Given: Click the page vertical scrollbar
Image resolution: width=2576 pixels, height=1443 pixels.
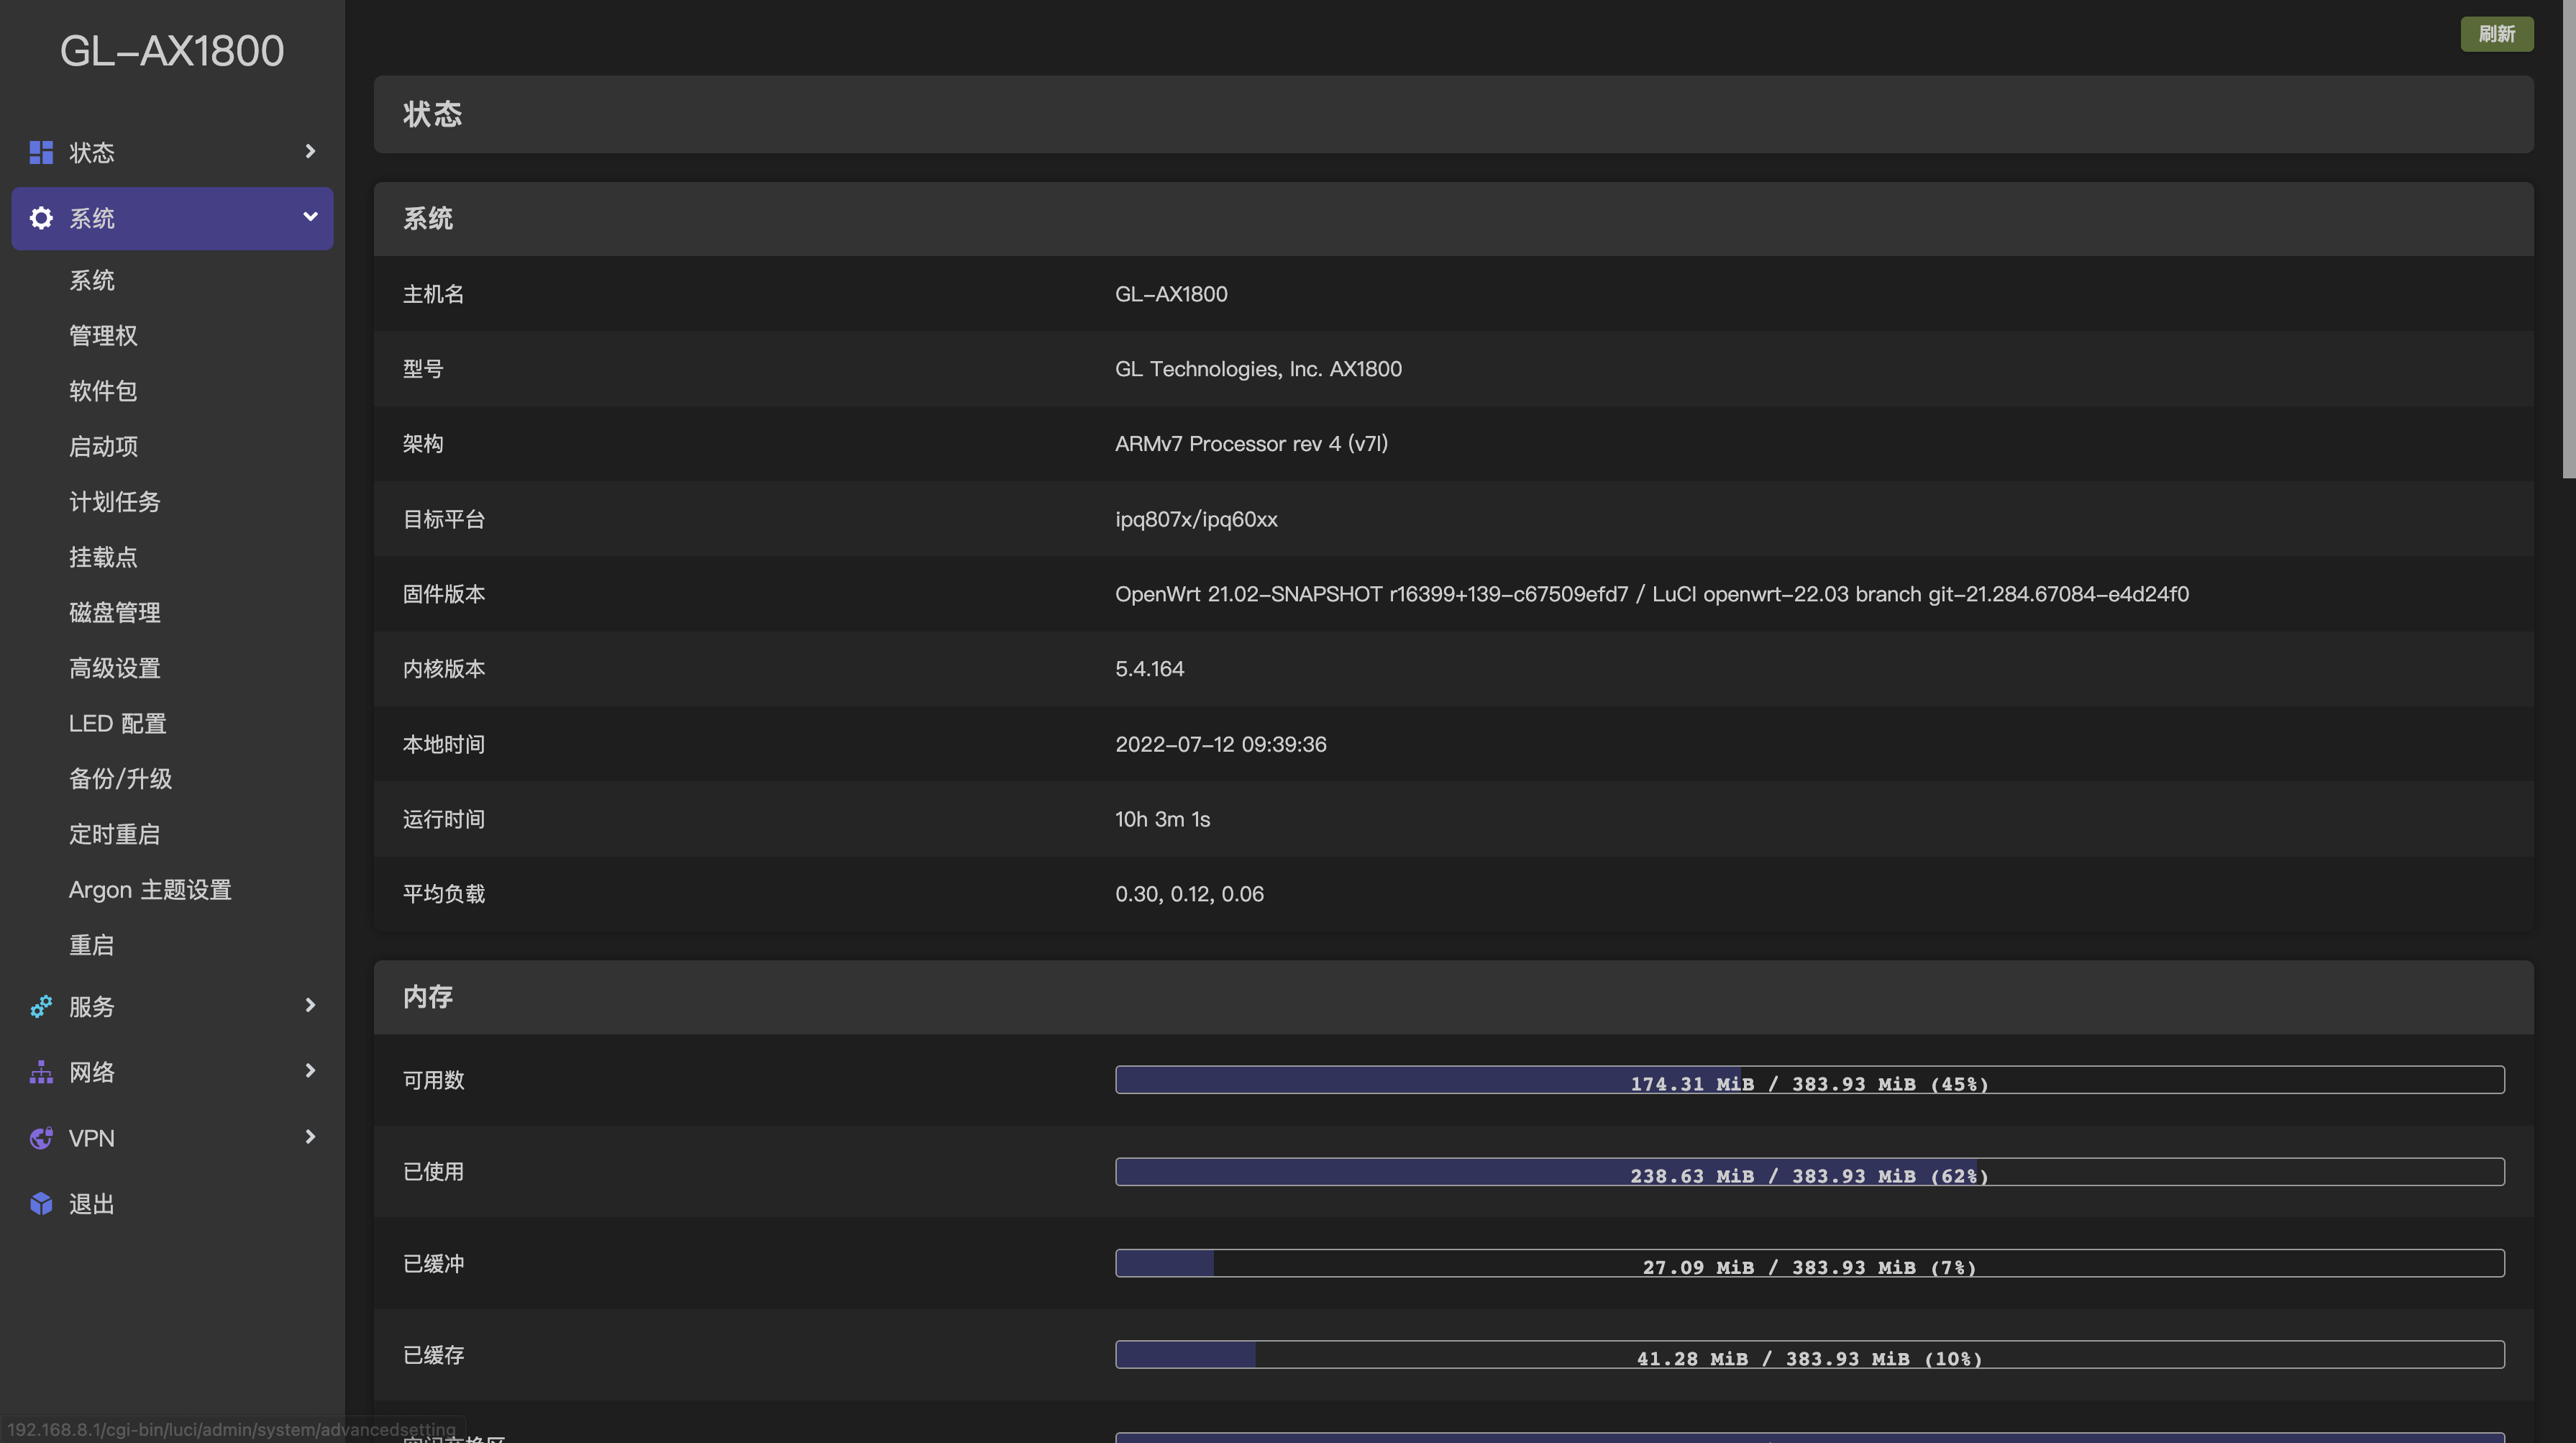Looking at the screenshot, I should [2568, 240].
